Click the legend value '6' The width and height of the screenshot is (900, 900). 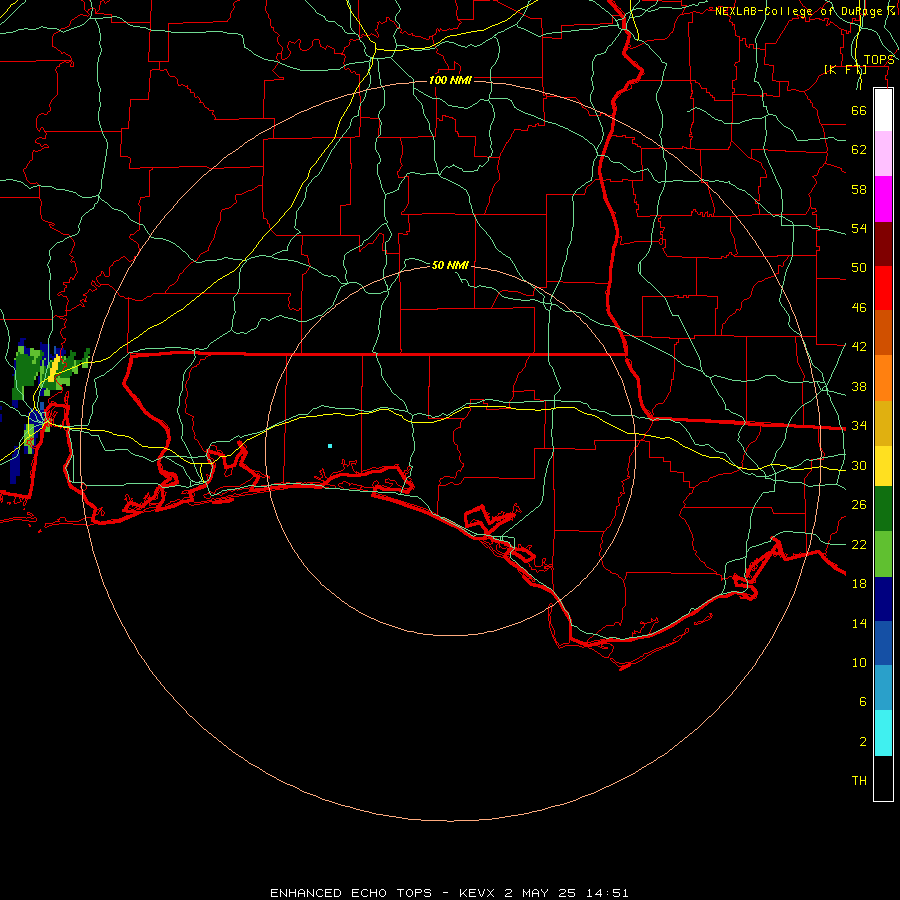coord(862,701)
